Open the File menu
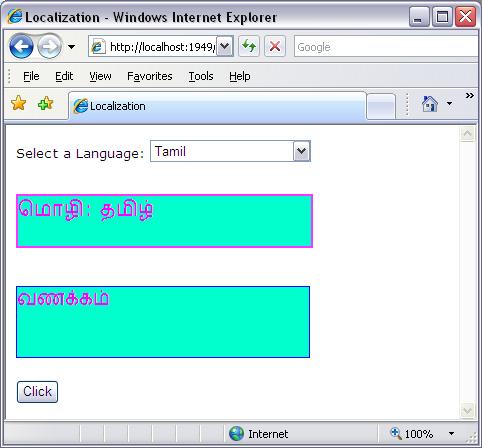 pyautogui.click(x=31, y=76)
